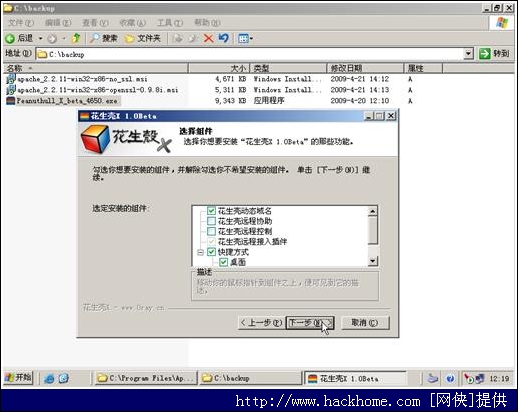Open the 工具(T) menu

pyautogui.click(x=170, y=23)
